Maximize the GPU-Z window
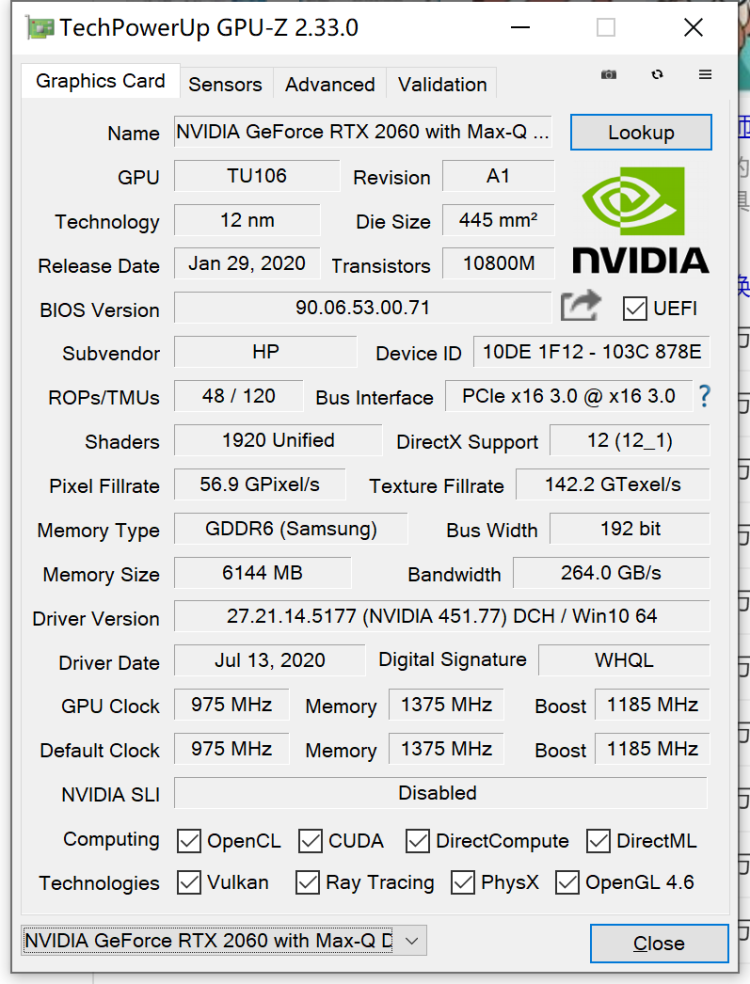 pyautogui.click(x=606, y=28)
